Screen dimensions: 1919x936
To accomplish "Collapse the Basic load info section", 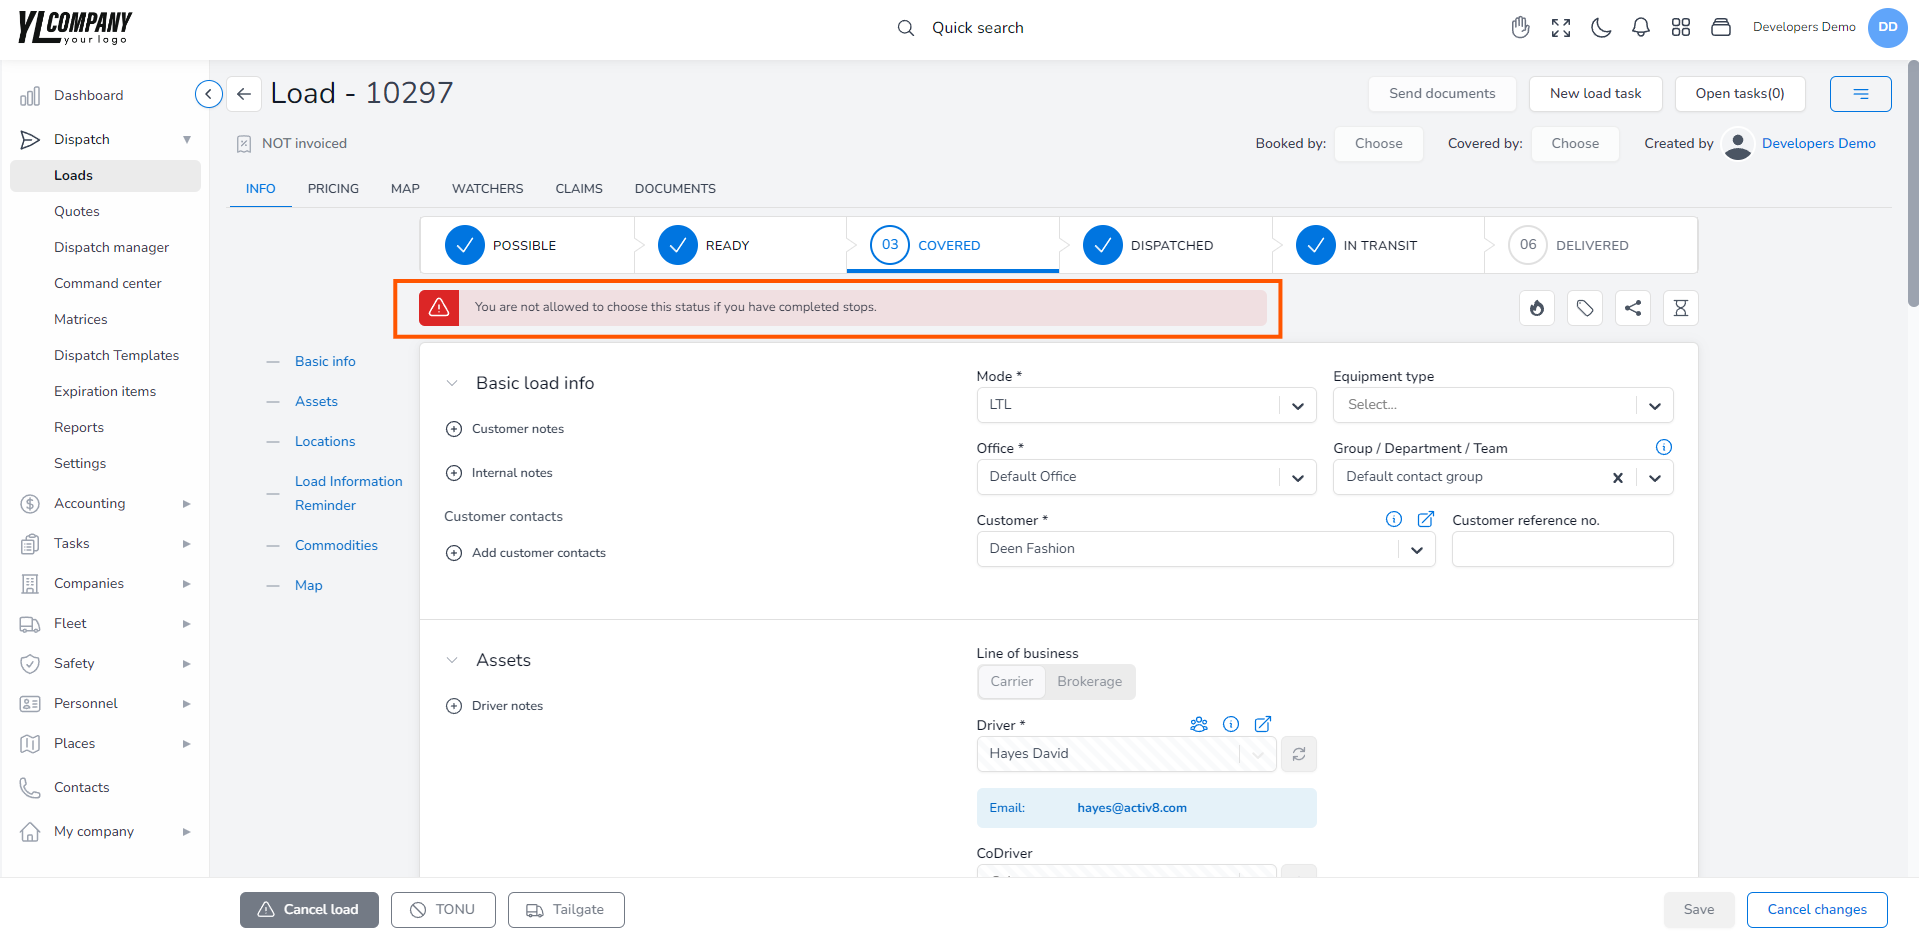I will point(452,383).
